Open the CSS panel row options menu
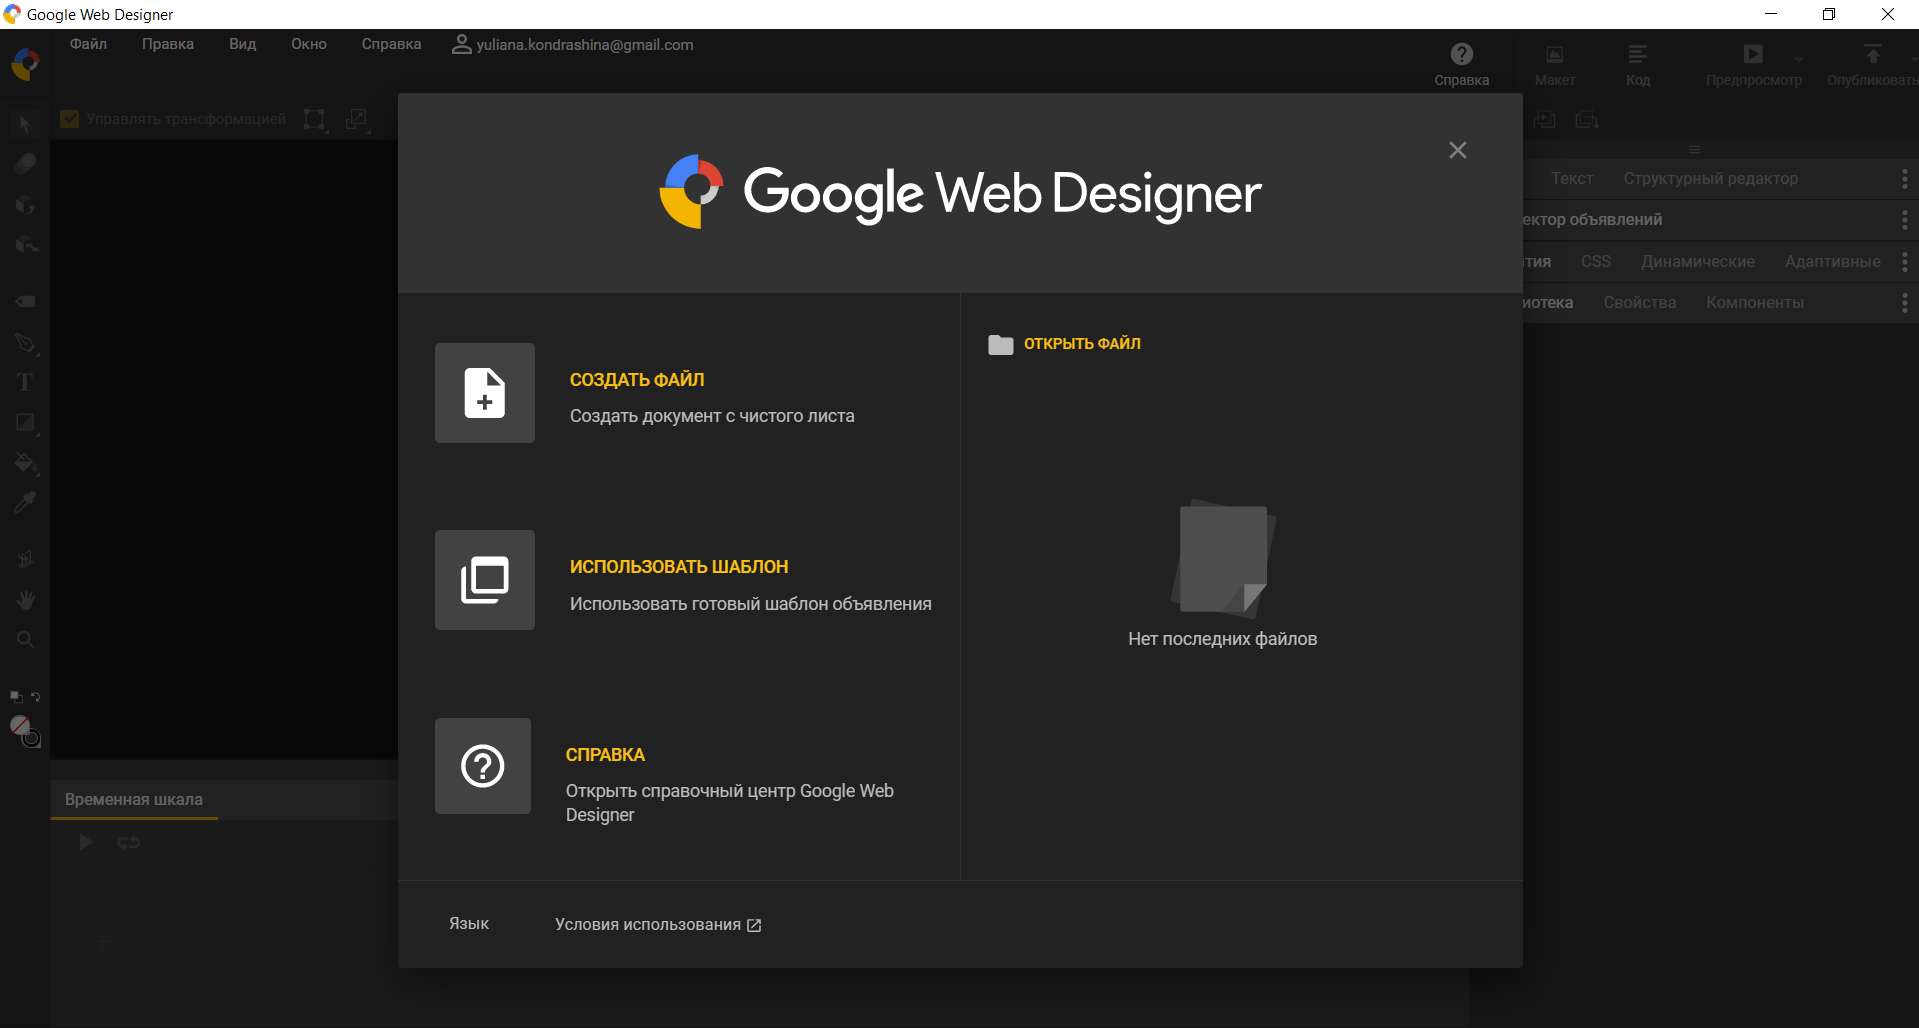Viewport: 1919px width, 1028px height. click(1904, 262)
